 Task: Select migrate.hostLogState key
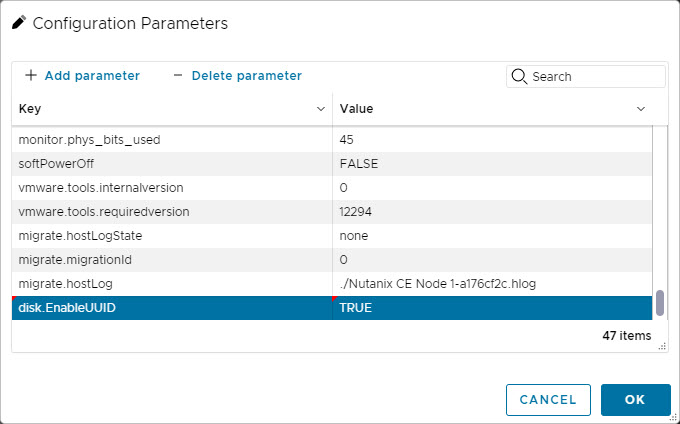click(172, 236)
